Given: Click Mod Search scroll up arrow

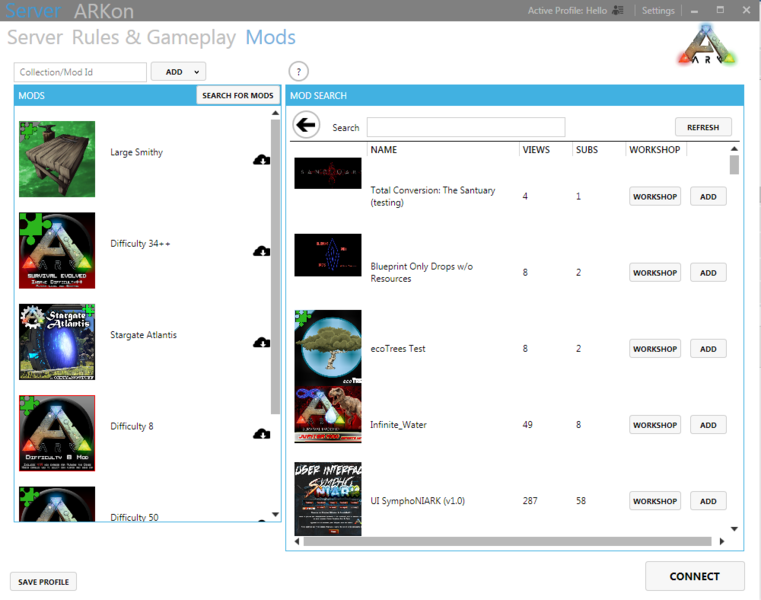Looking at the screenshot, I should coord(734,149).
